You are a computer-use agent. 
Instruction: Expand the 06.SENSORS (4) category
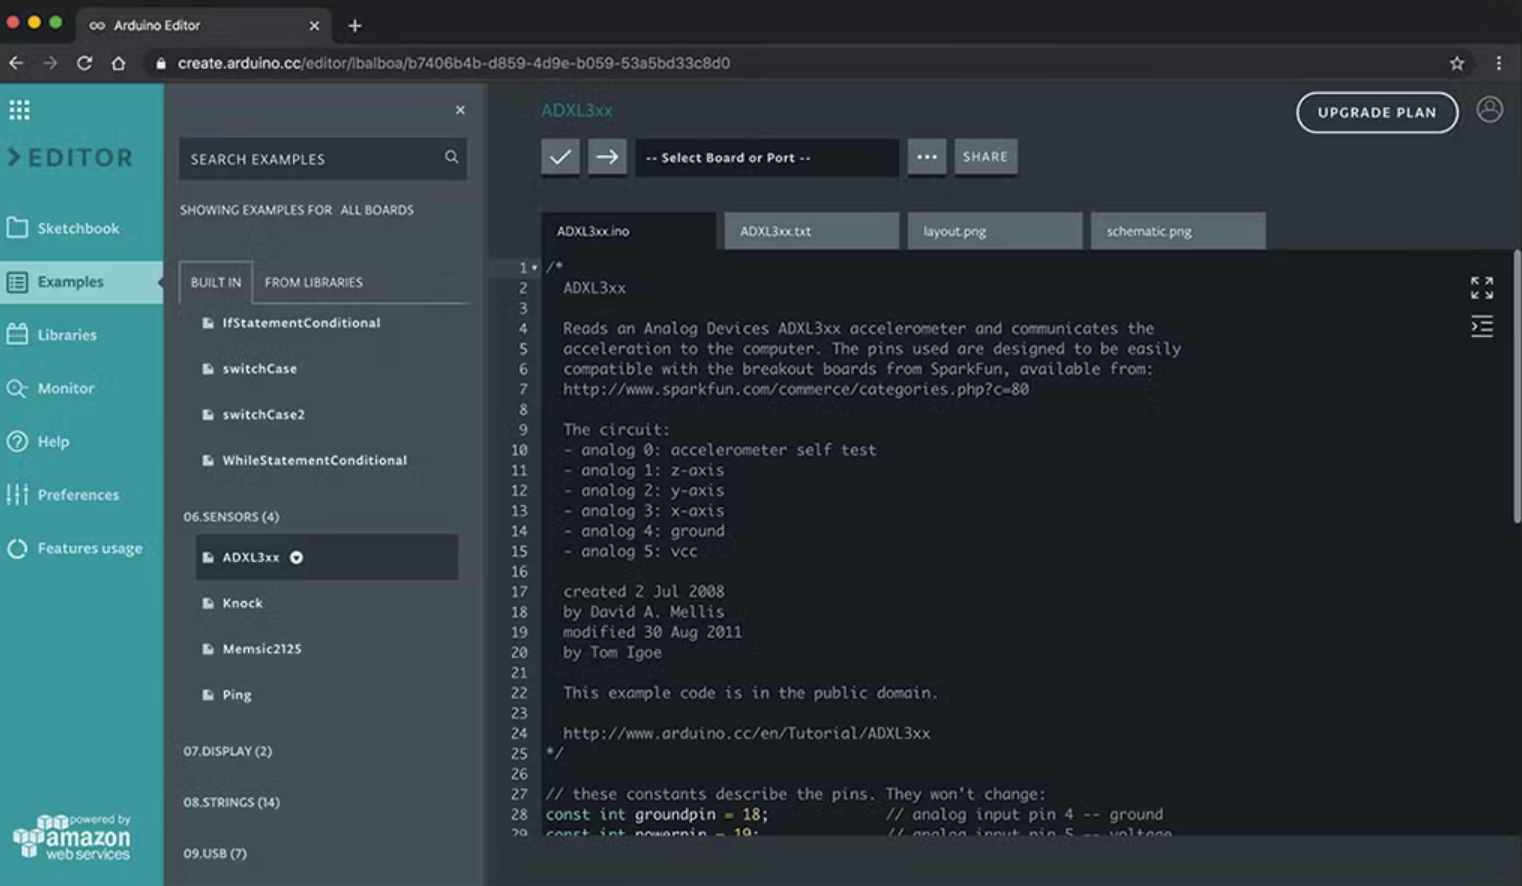231,517
